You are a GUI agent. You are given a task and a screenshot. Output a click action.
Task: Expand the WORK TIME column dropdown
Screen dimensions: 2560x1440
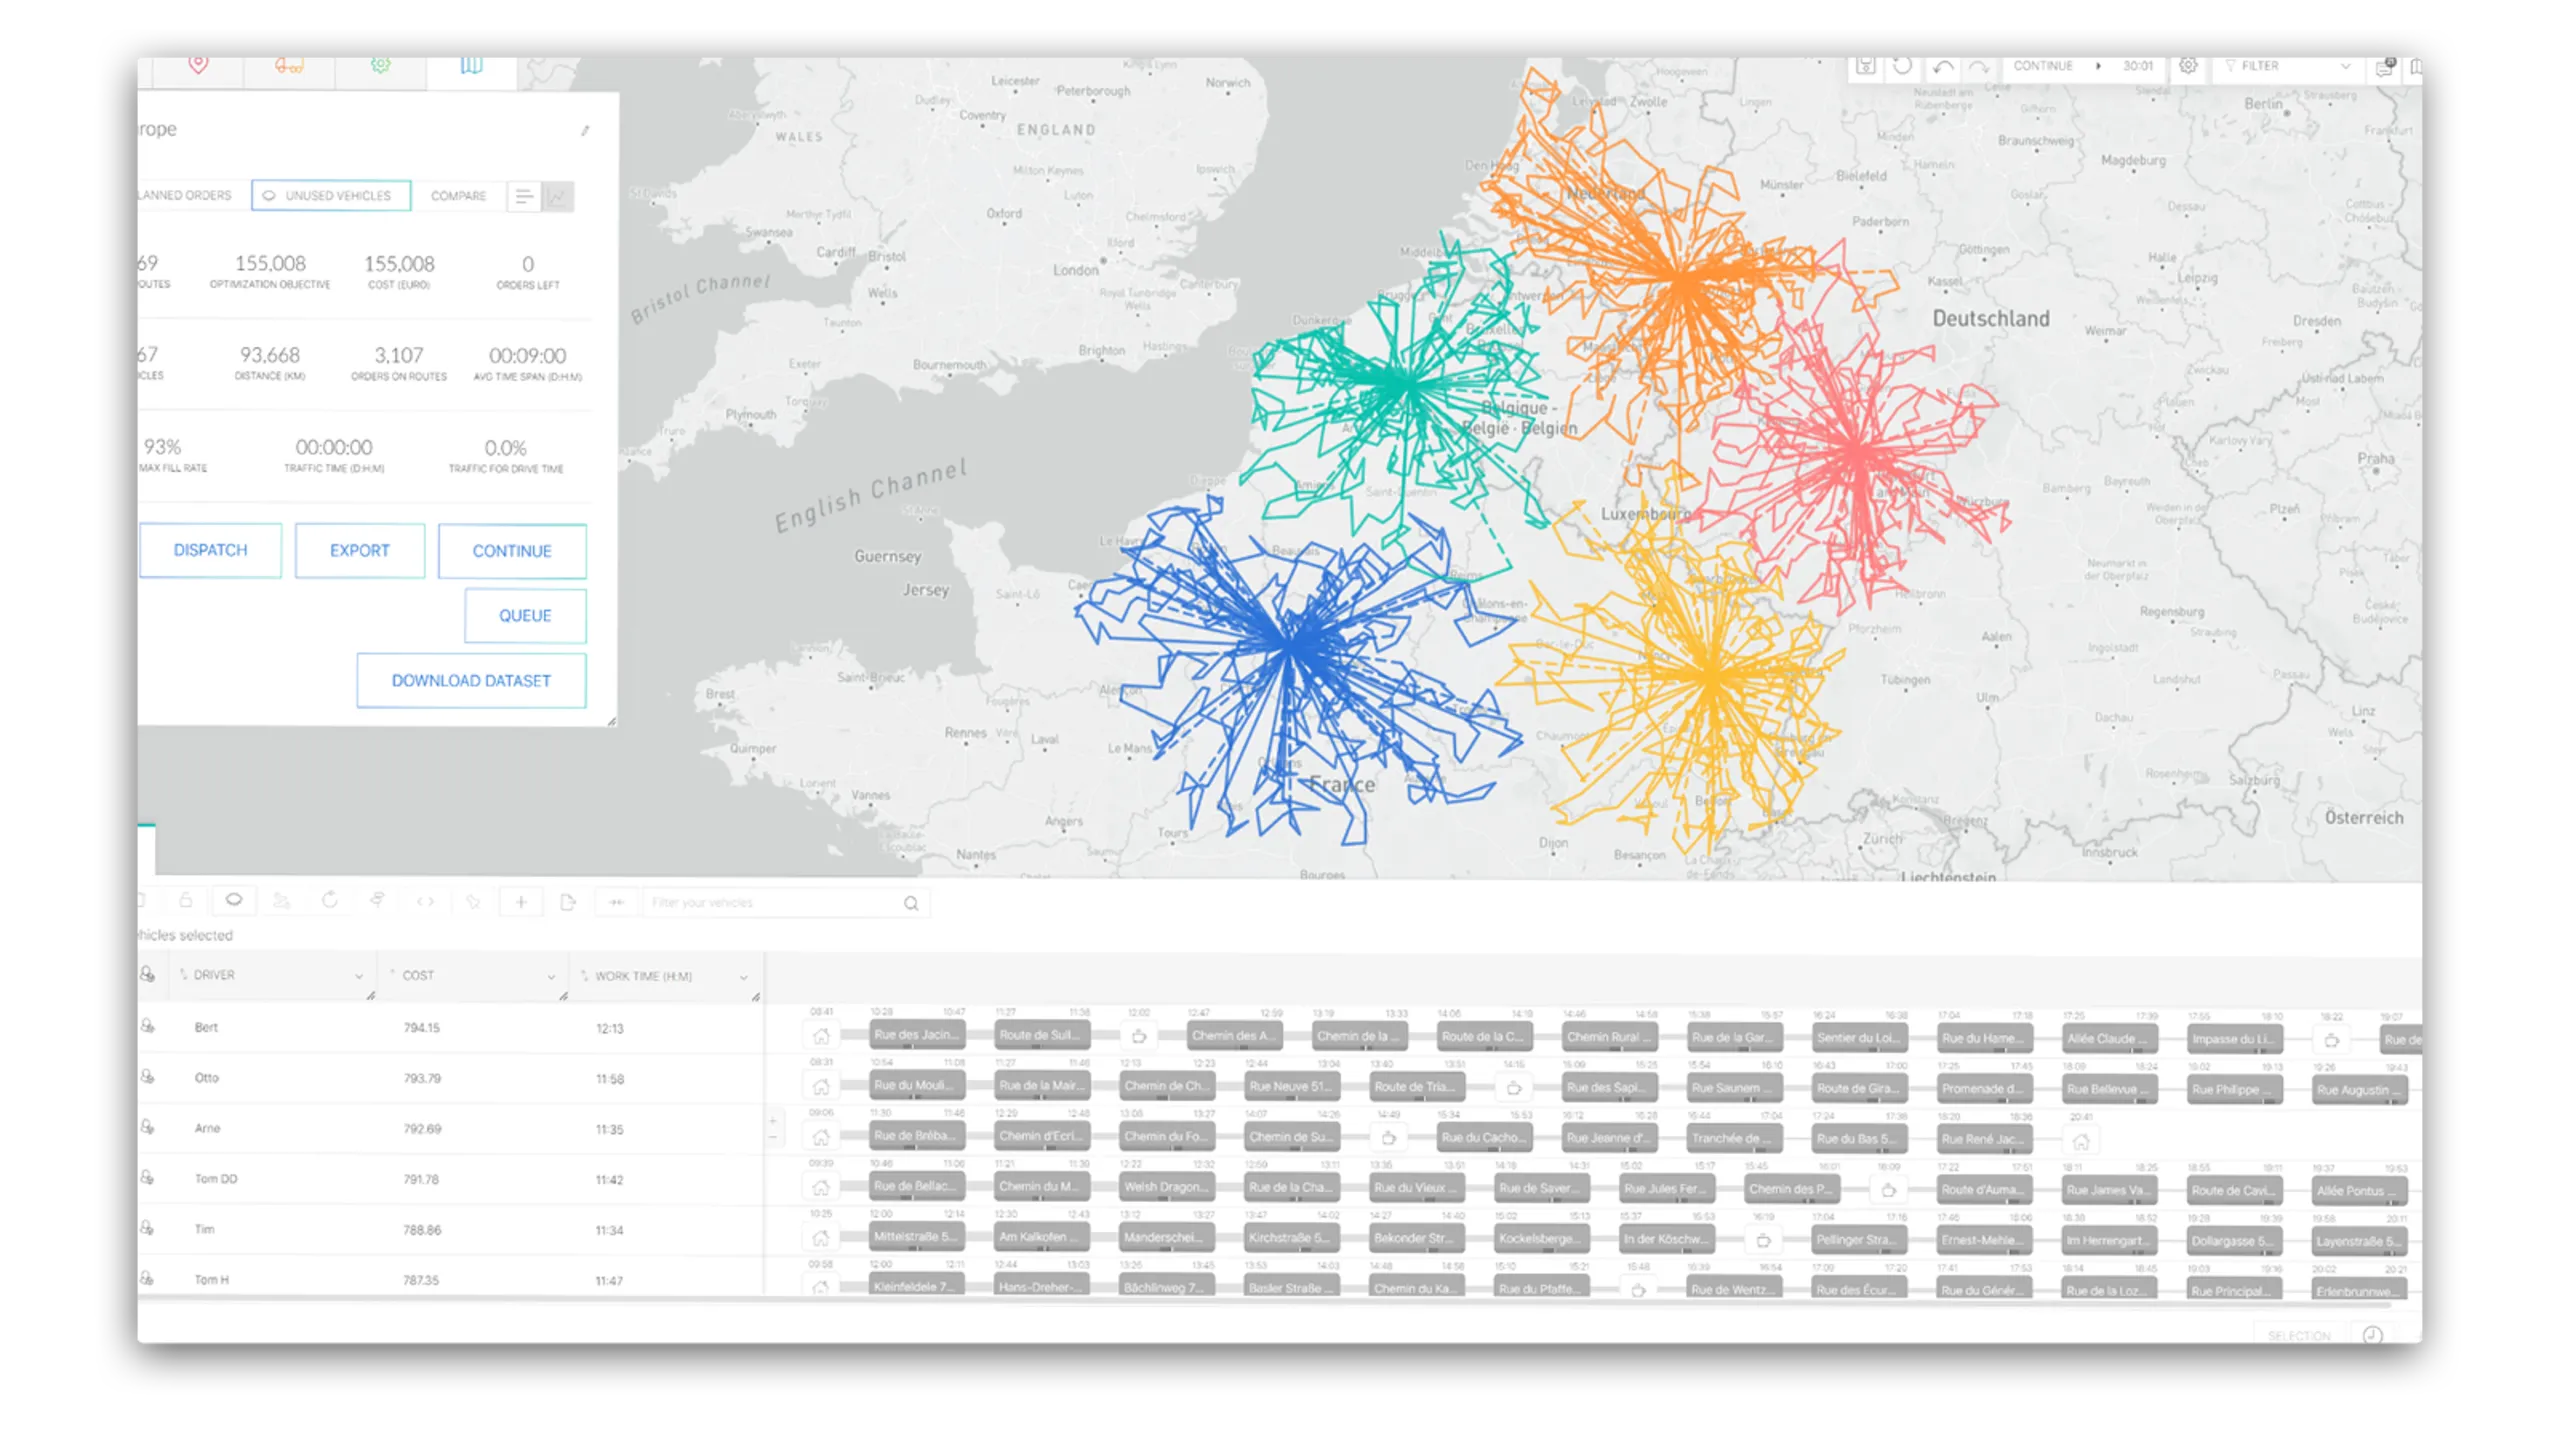743,977
